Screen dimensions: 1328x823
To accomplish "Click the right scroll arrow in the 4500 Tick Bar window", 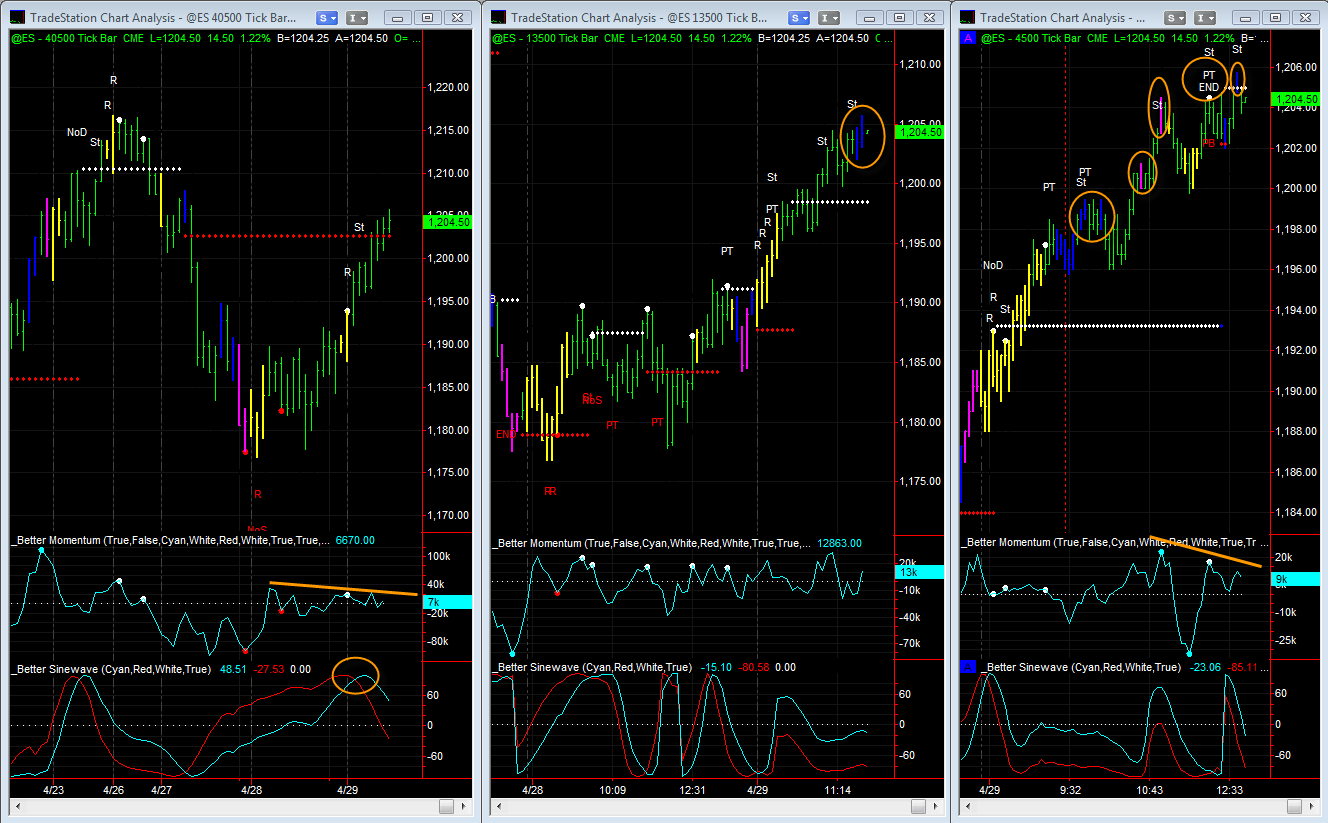I will pos(1312,806).
